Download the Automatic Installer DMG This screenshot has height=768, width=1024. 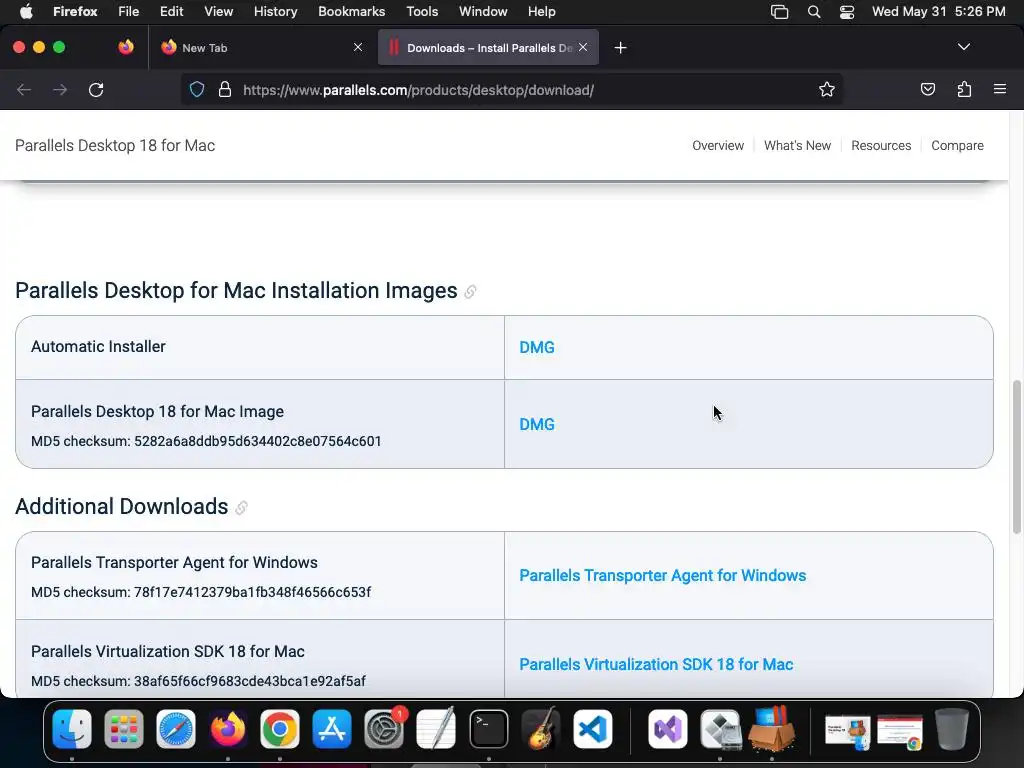pos(537,347)
